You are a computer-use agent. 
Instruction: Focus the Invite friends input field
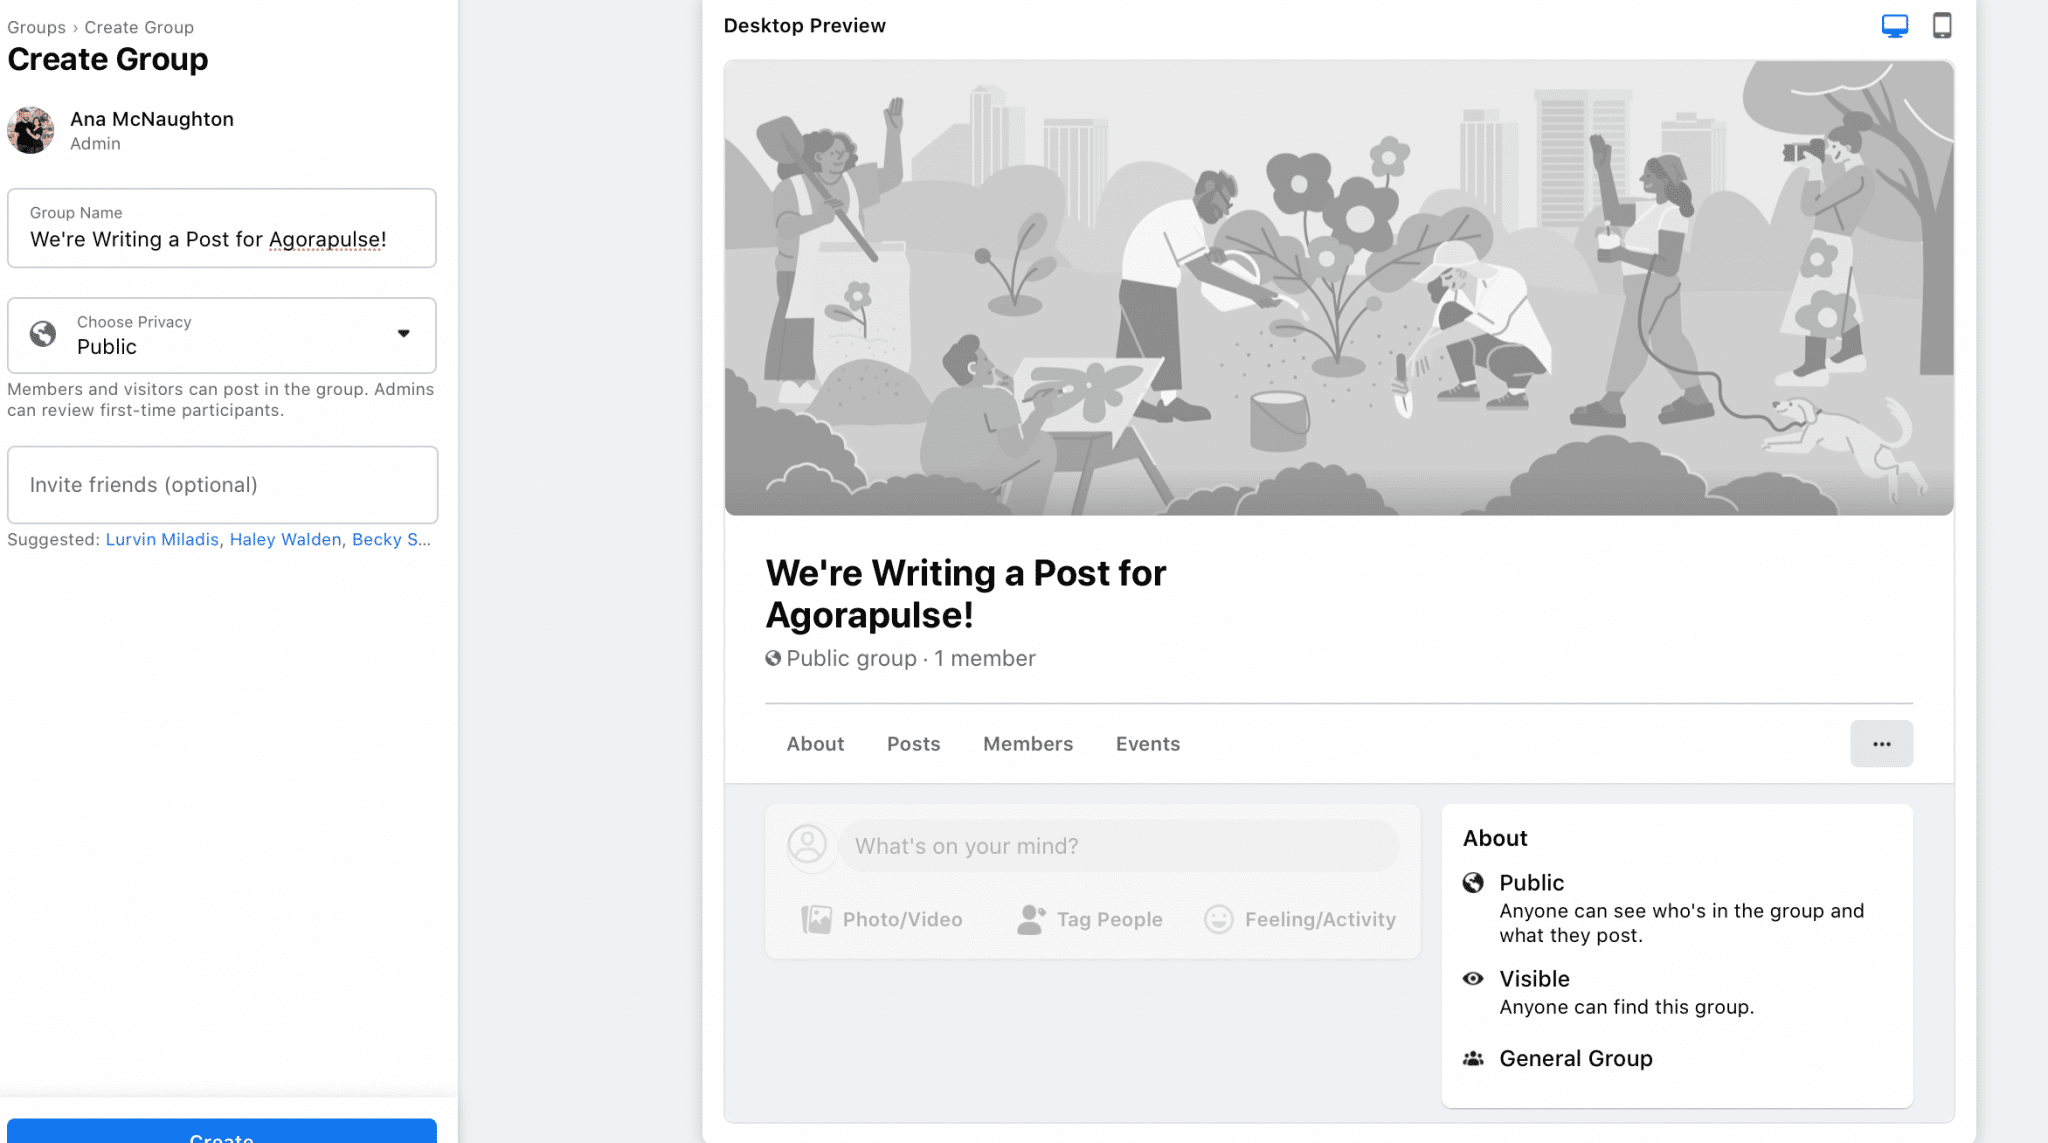pos(222,485)
